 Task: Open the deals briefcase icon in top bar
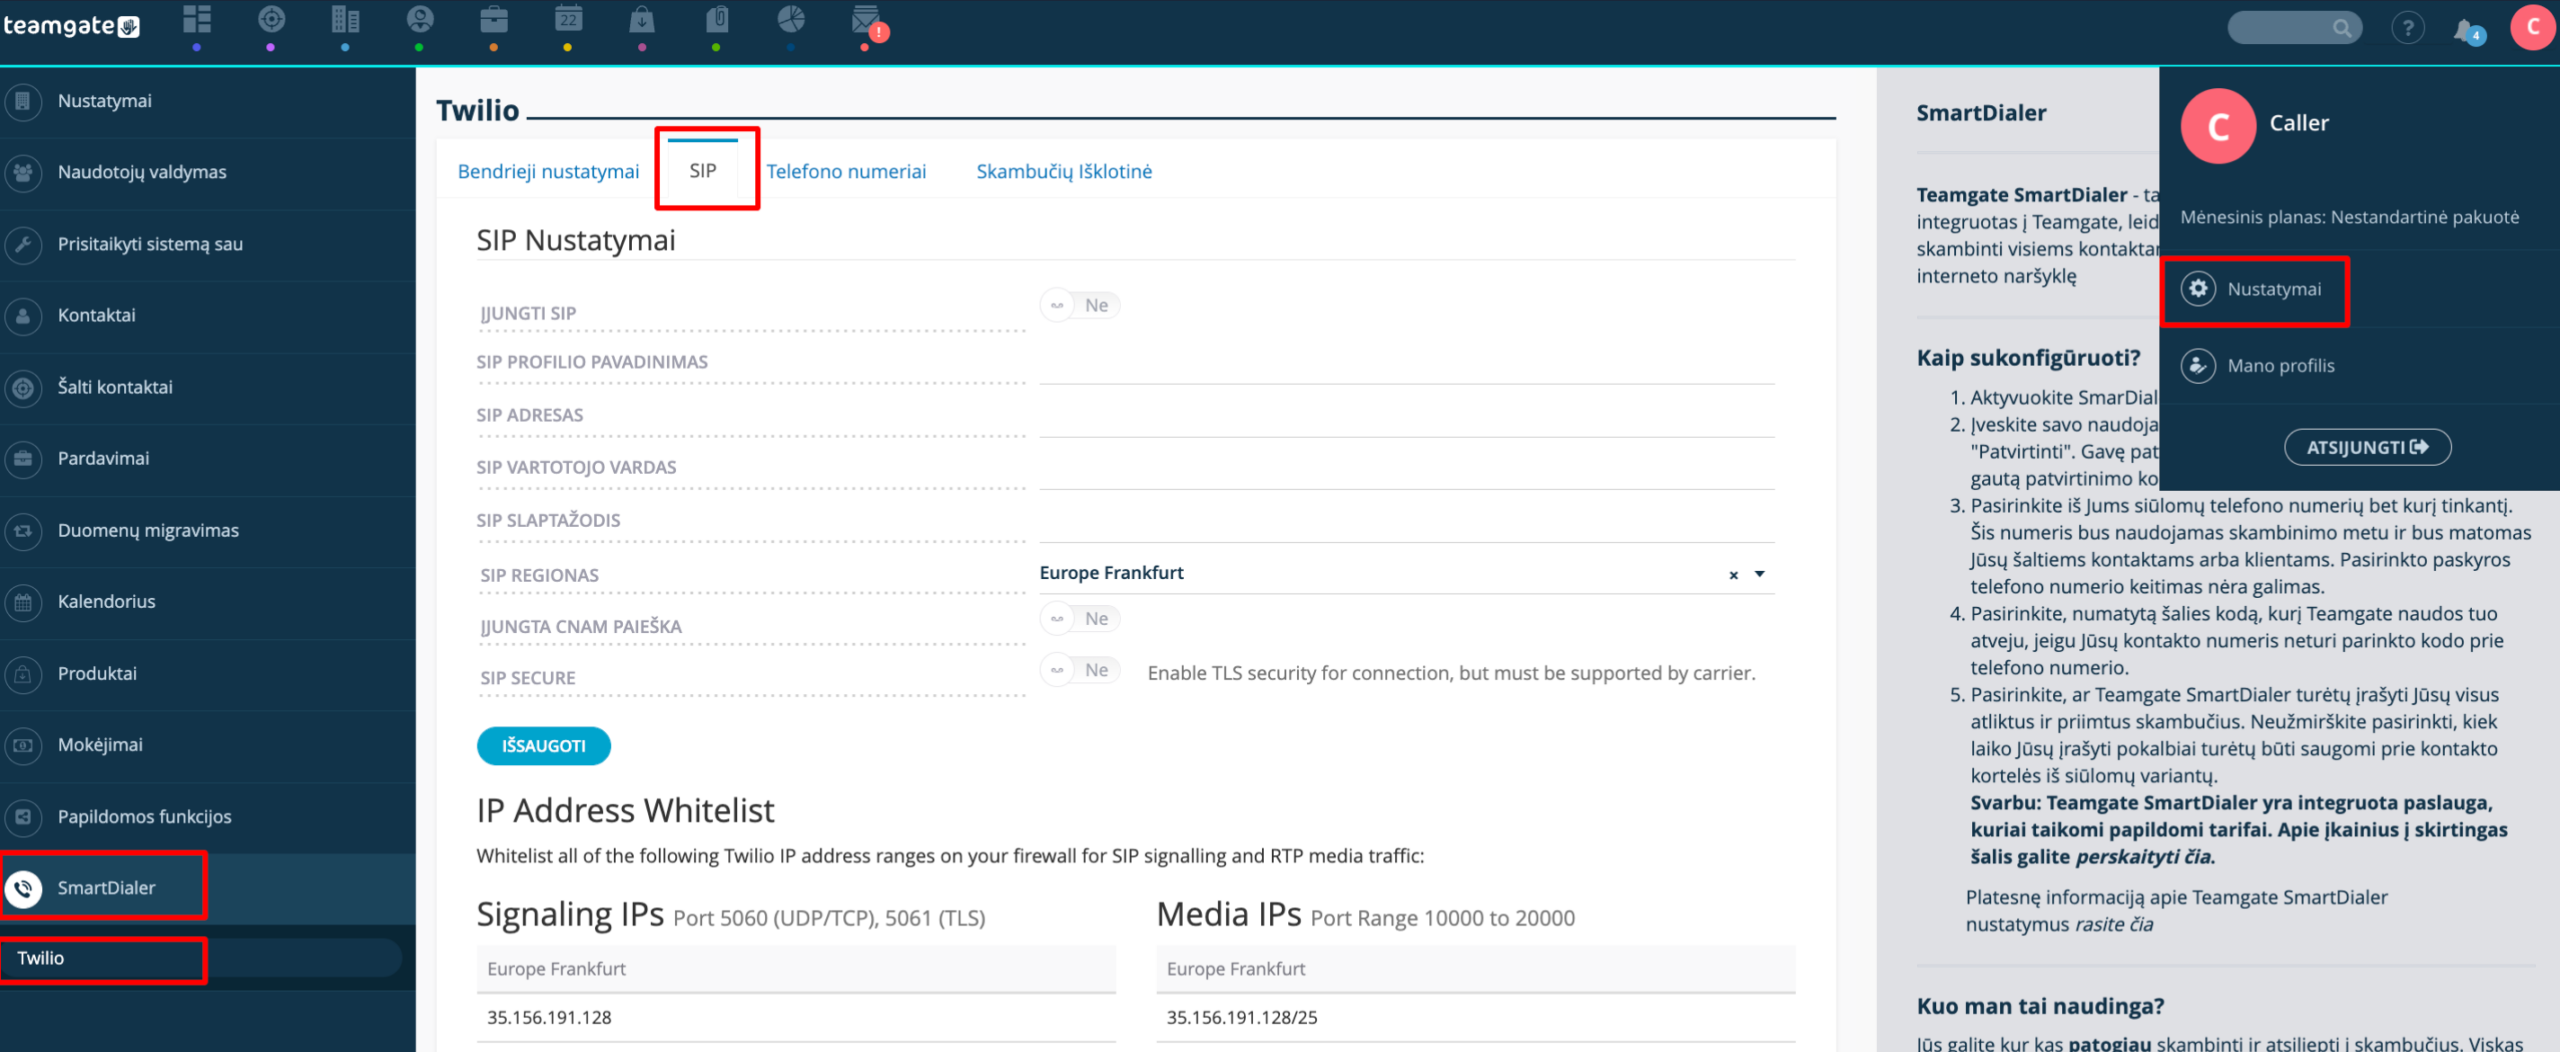click(x=494, y=20)
